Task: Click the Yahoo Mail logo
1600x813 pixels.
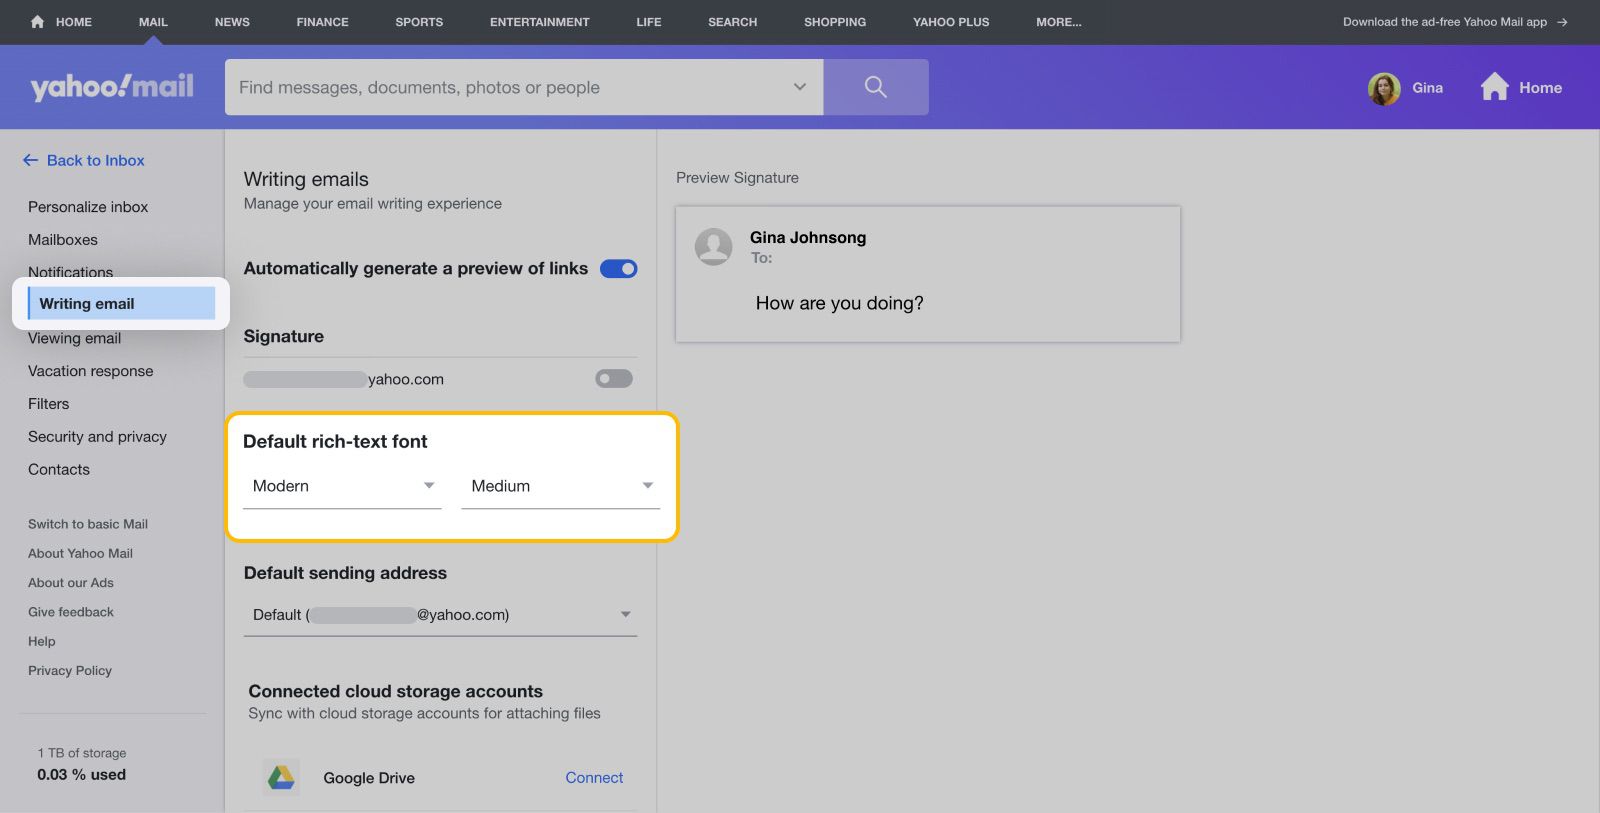Action: coord(112,87)
